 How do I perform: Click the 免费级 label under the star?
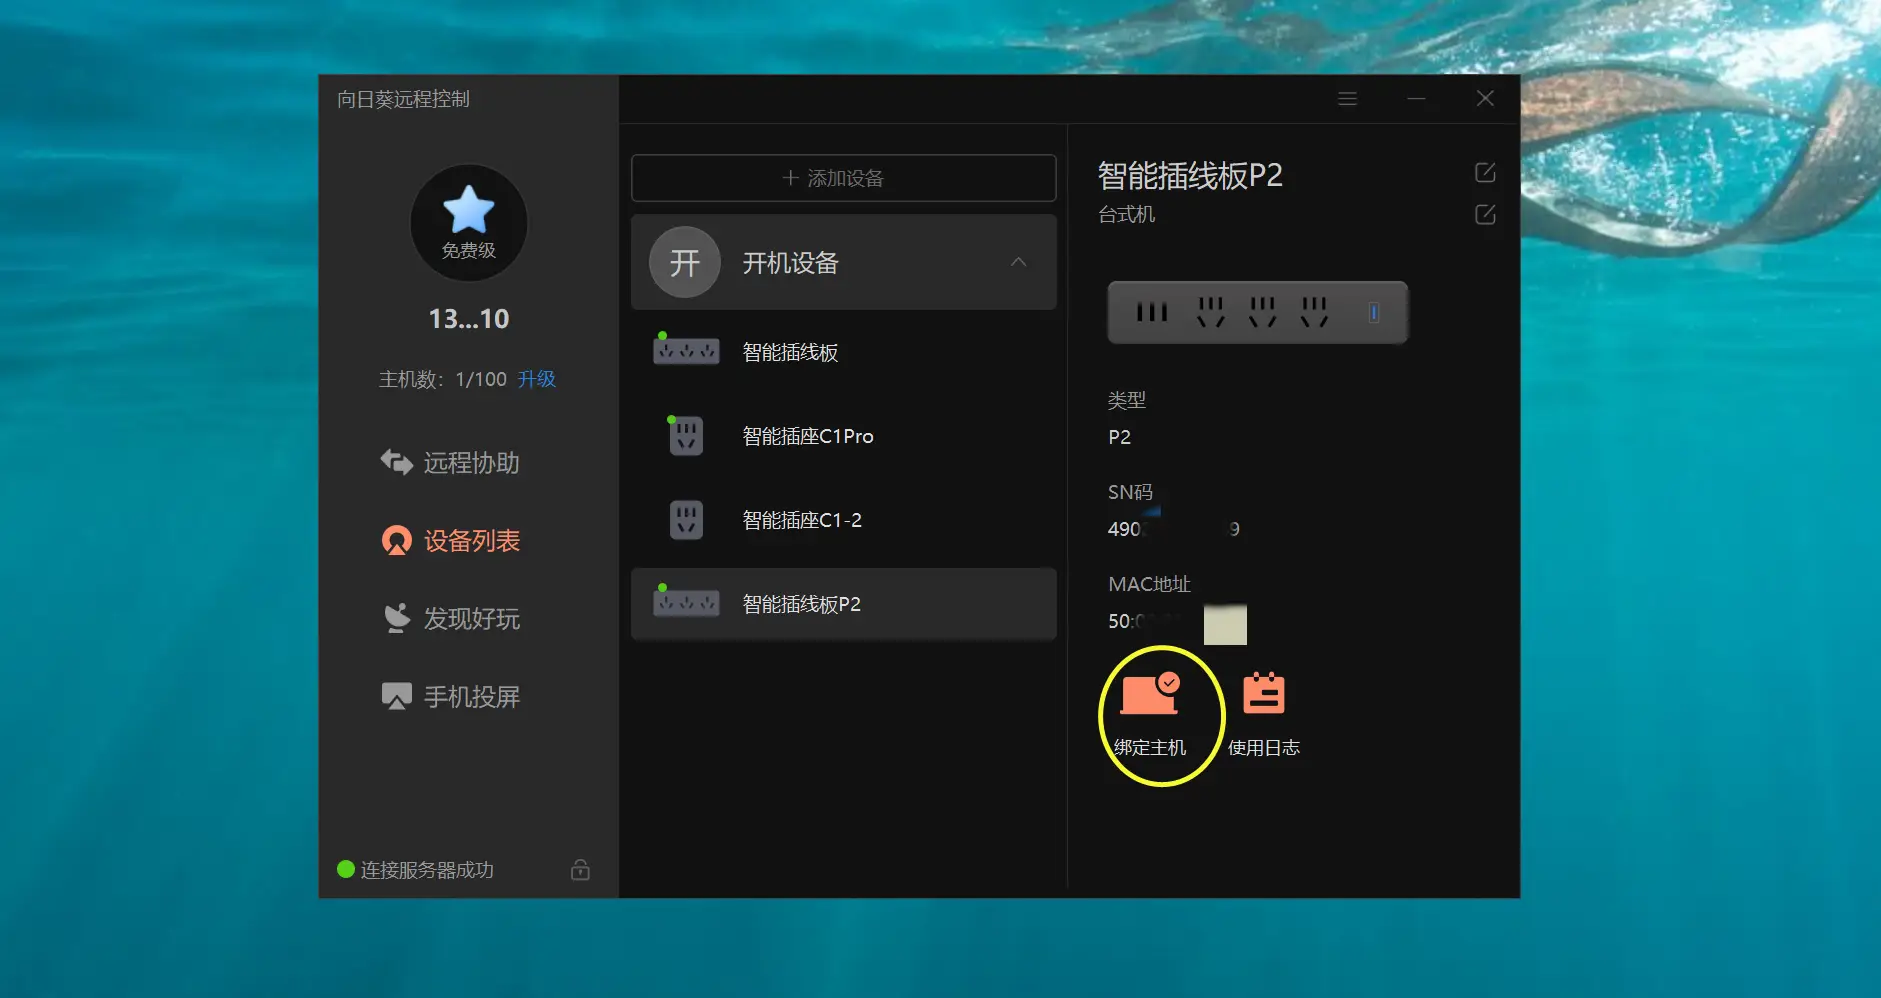click(x=469, y=251)
